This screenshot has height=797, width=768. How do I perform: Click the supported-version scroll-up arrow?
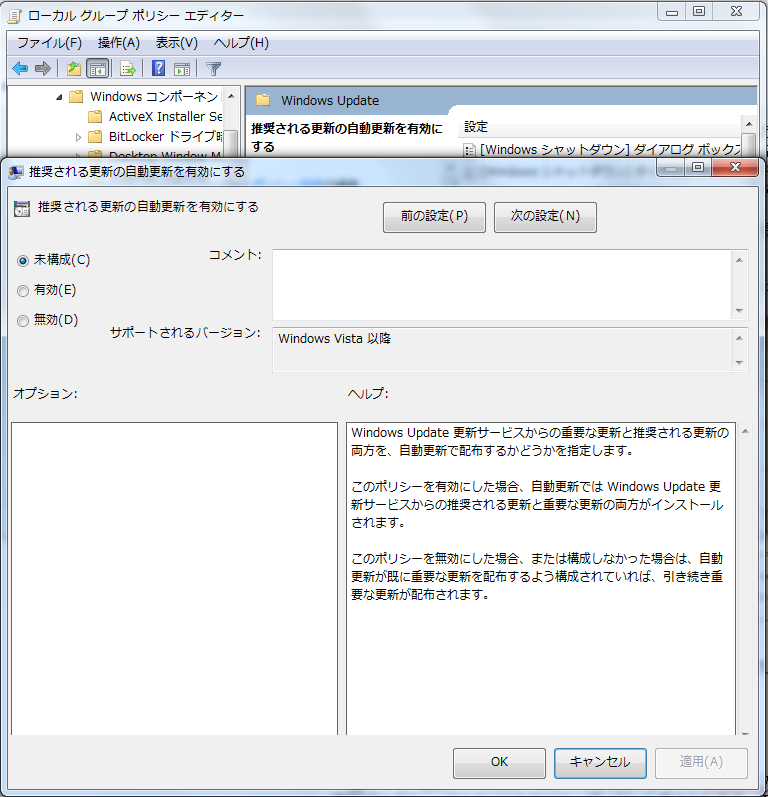coord(740,338)
